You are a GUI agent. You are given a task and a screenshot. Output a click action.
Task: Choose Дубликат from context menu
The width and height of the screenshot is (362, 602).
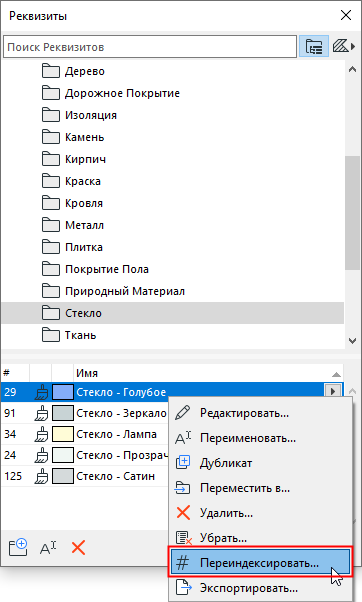coord(261,463)
